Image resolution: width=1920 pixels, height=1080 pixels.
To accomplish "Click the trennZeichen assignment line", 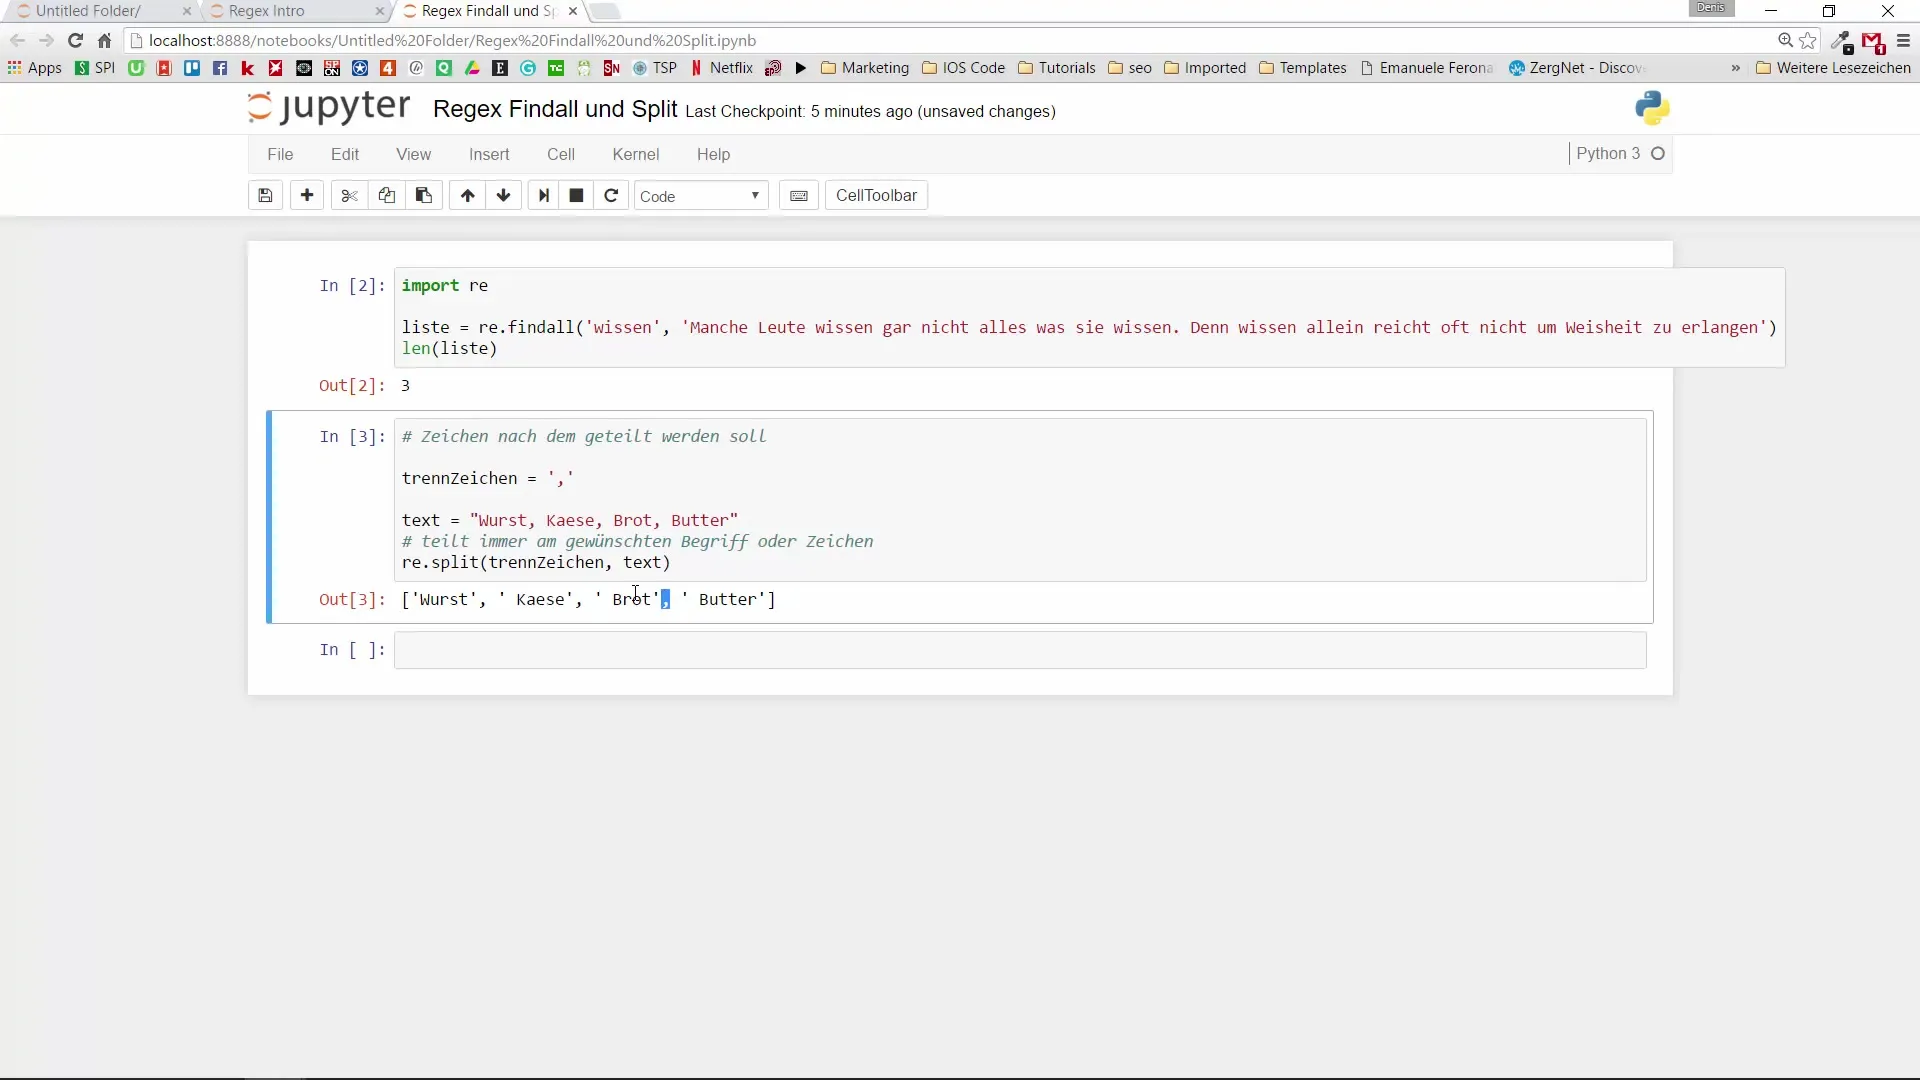I will (488, 479).
